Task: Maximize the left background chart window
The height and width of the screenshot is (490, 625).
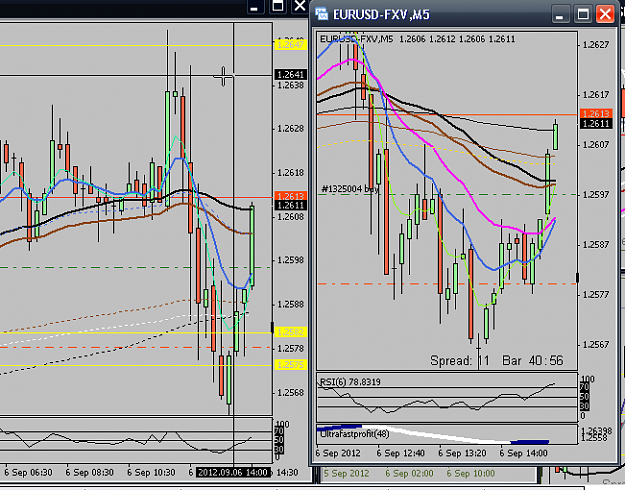Action: click(277, 6)
